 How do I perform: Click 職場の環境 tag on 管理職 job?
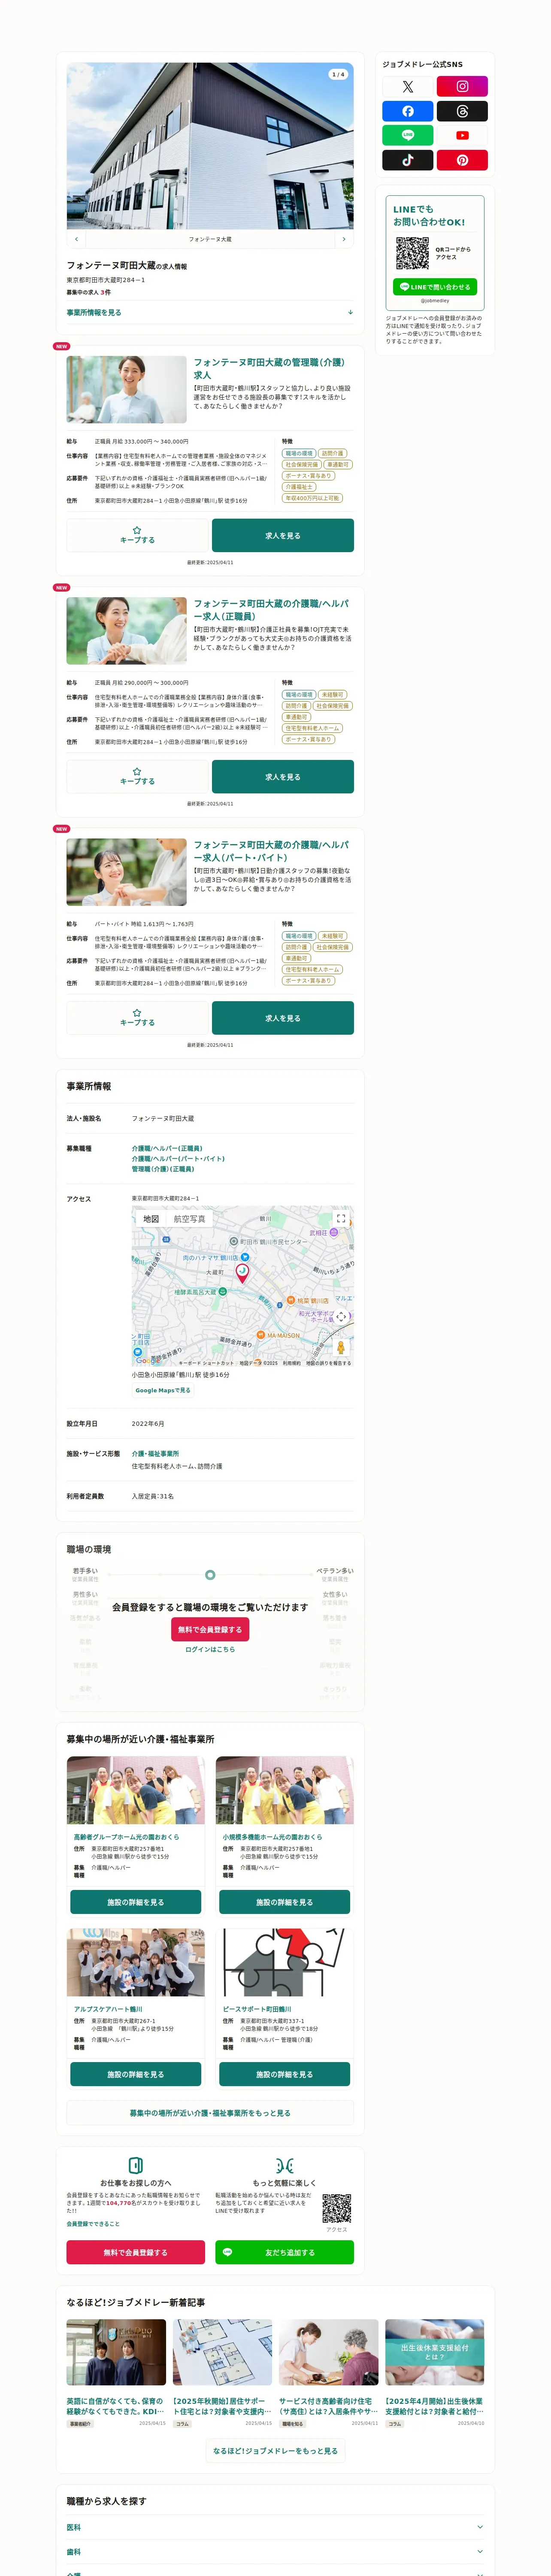(299, 453)
